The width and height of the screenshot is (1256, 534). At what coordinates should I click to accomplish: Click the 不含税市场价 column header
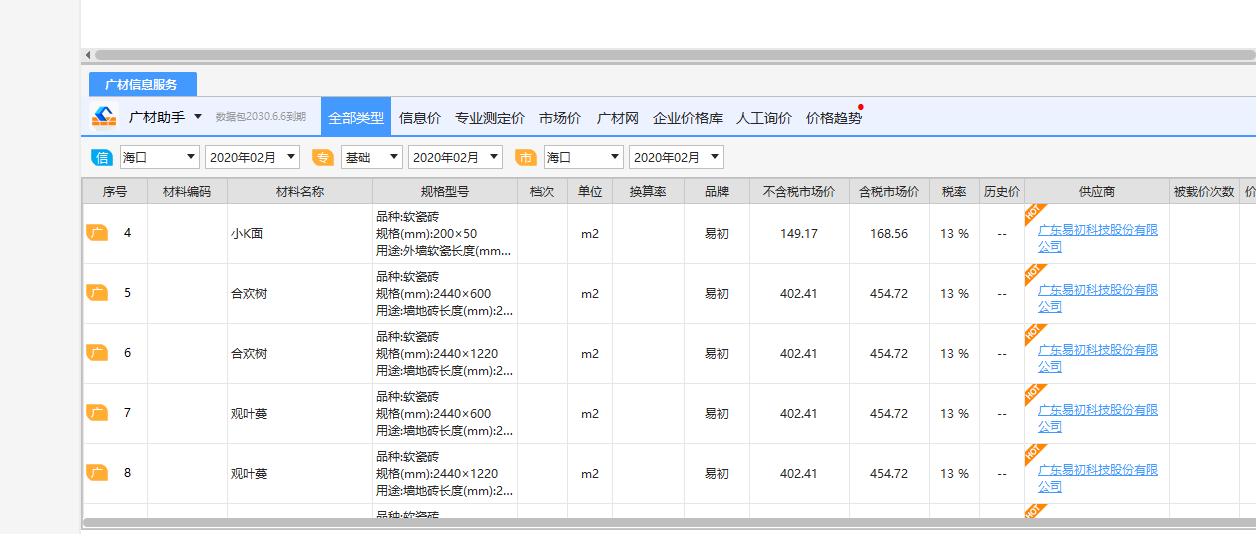[799, 191]
